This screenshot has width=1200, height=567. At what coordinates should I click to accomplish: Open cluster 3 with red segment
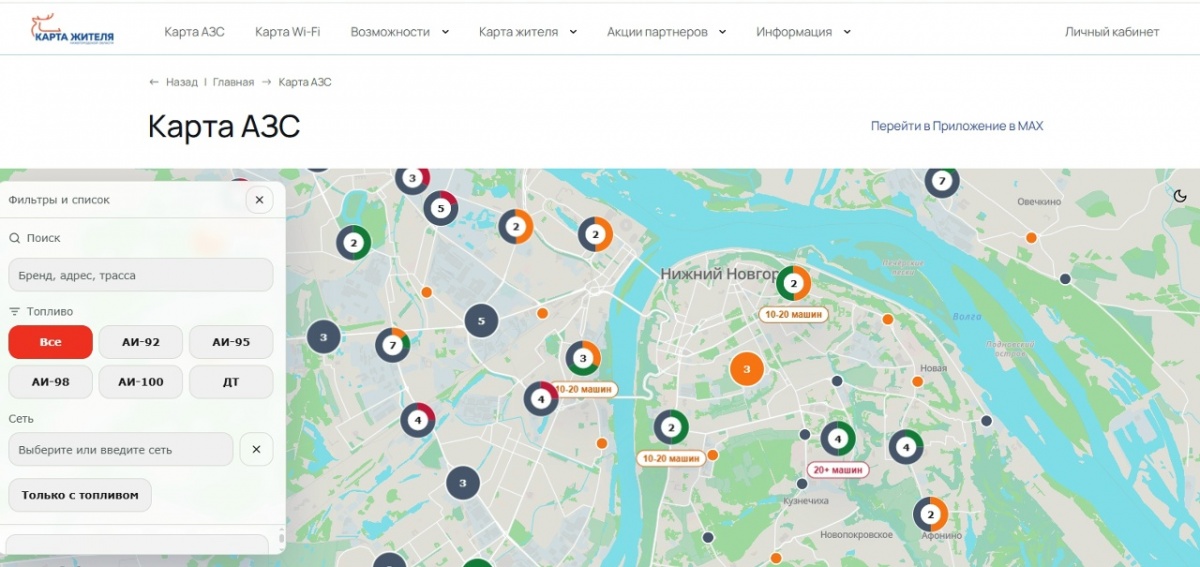coord(412,179)
